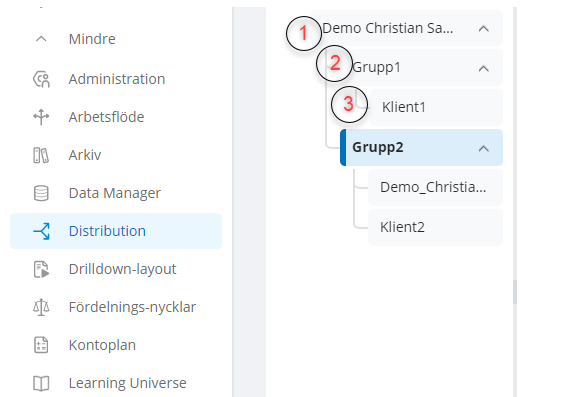Viewport: 579px width, 397px height.
Task: Click the Arkiv binders icon
Action: click(41, 155)
